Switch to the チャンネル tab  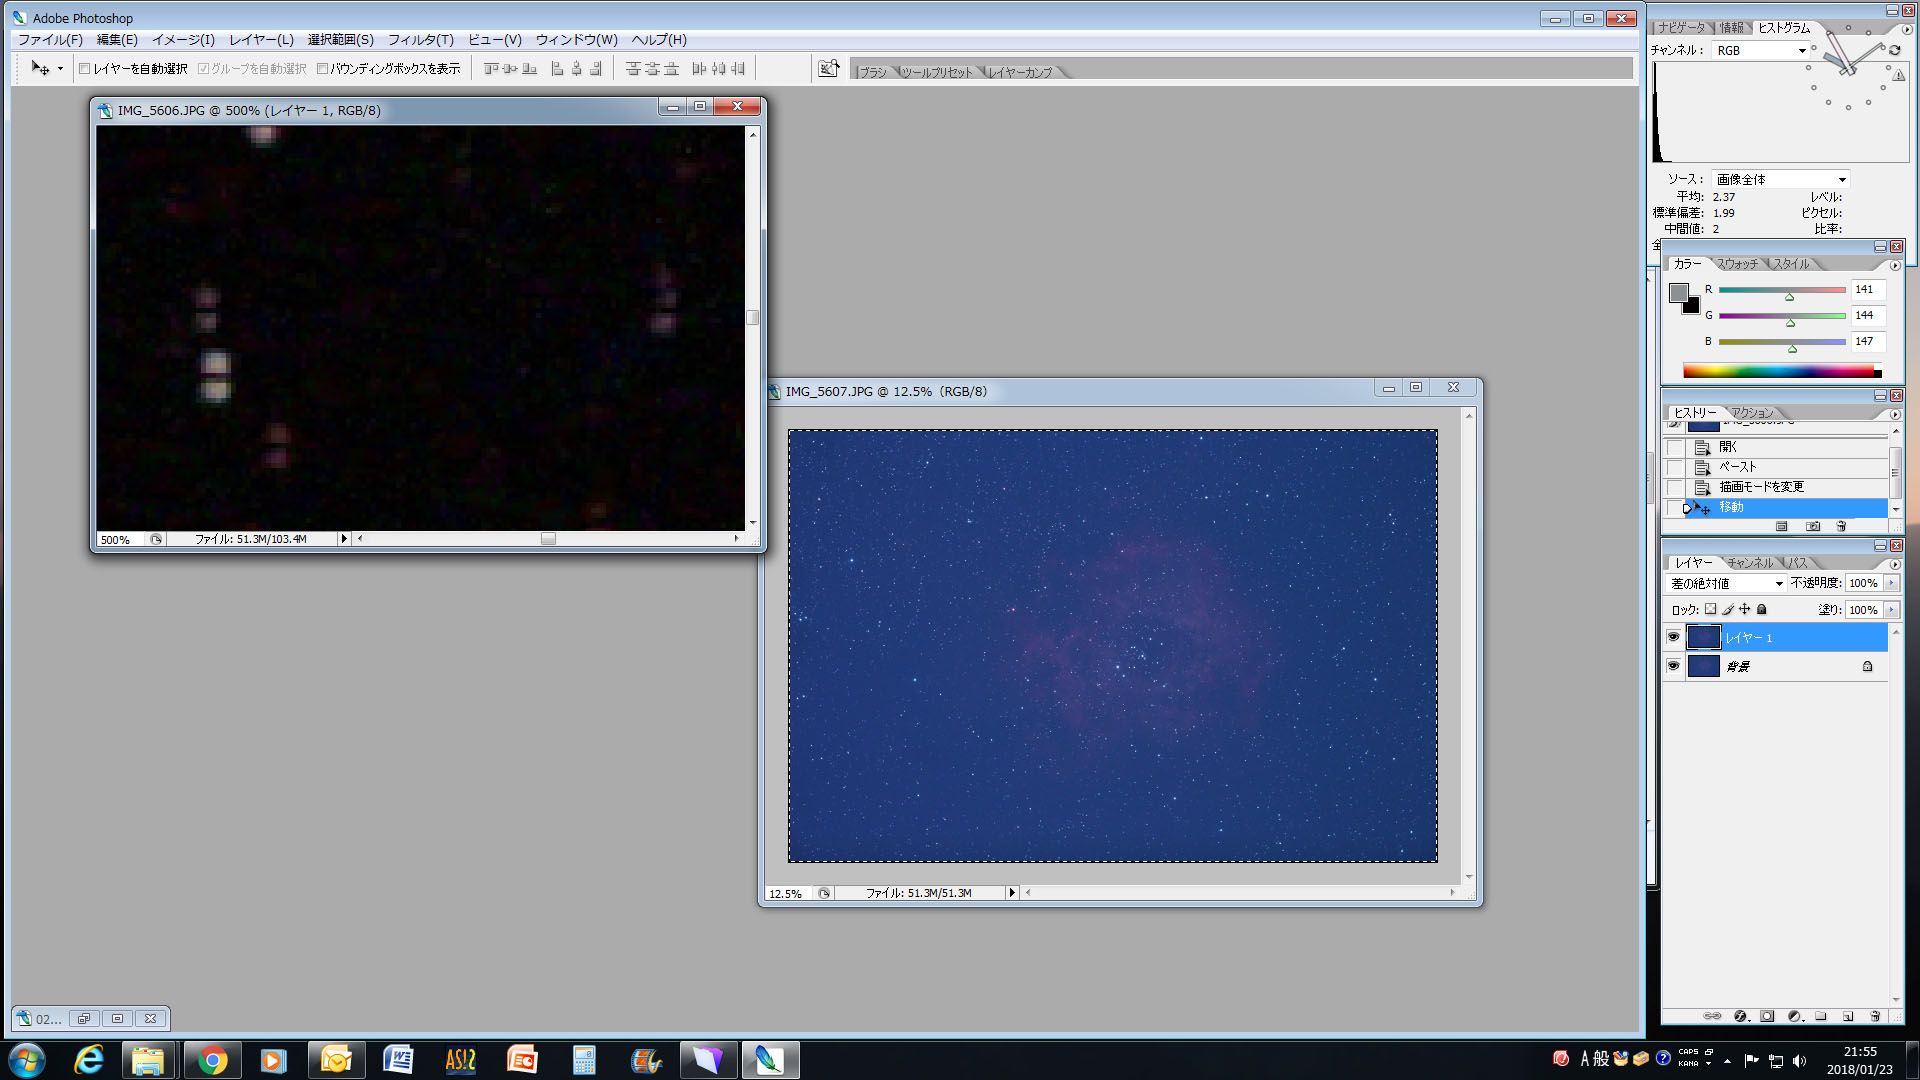pyautogui.click(x=1750, y=563)
